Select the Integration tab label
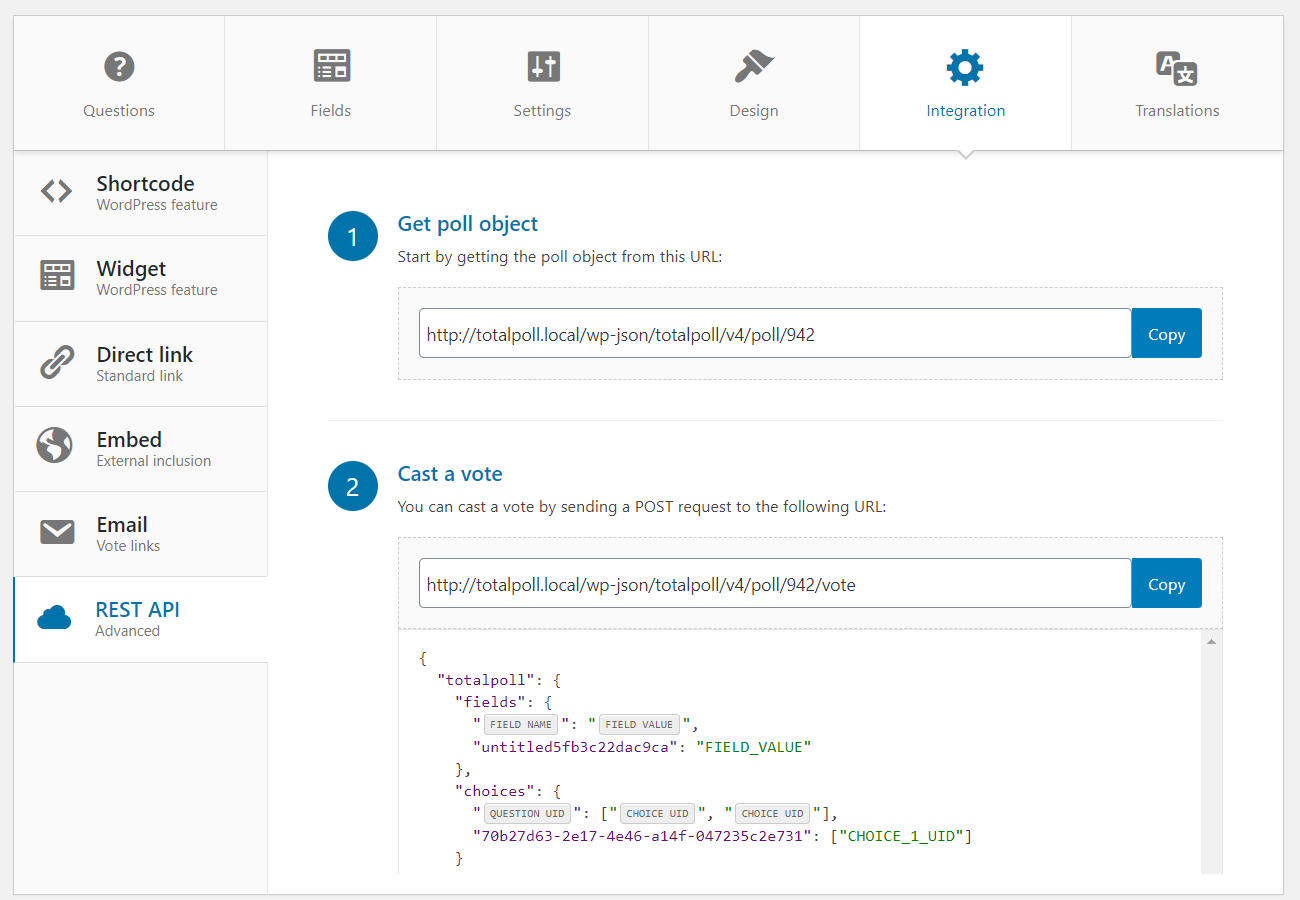Screen dimensions: 1300x900 click(966, 111)
